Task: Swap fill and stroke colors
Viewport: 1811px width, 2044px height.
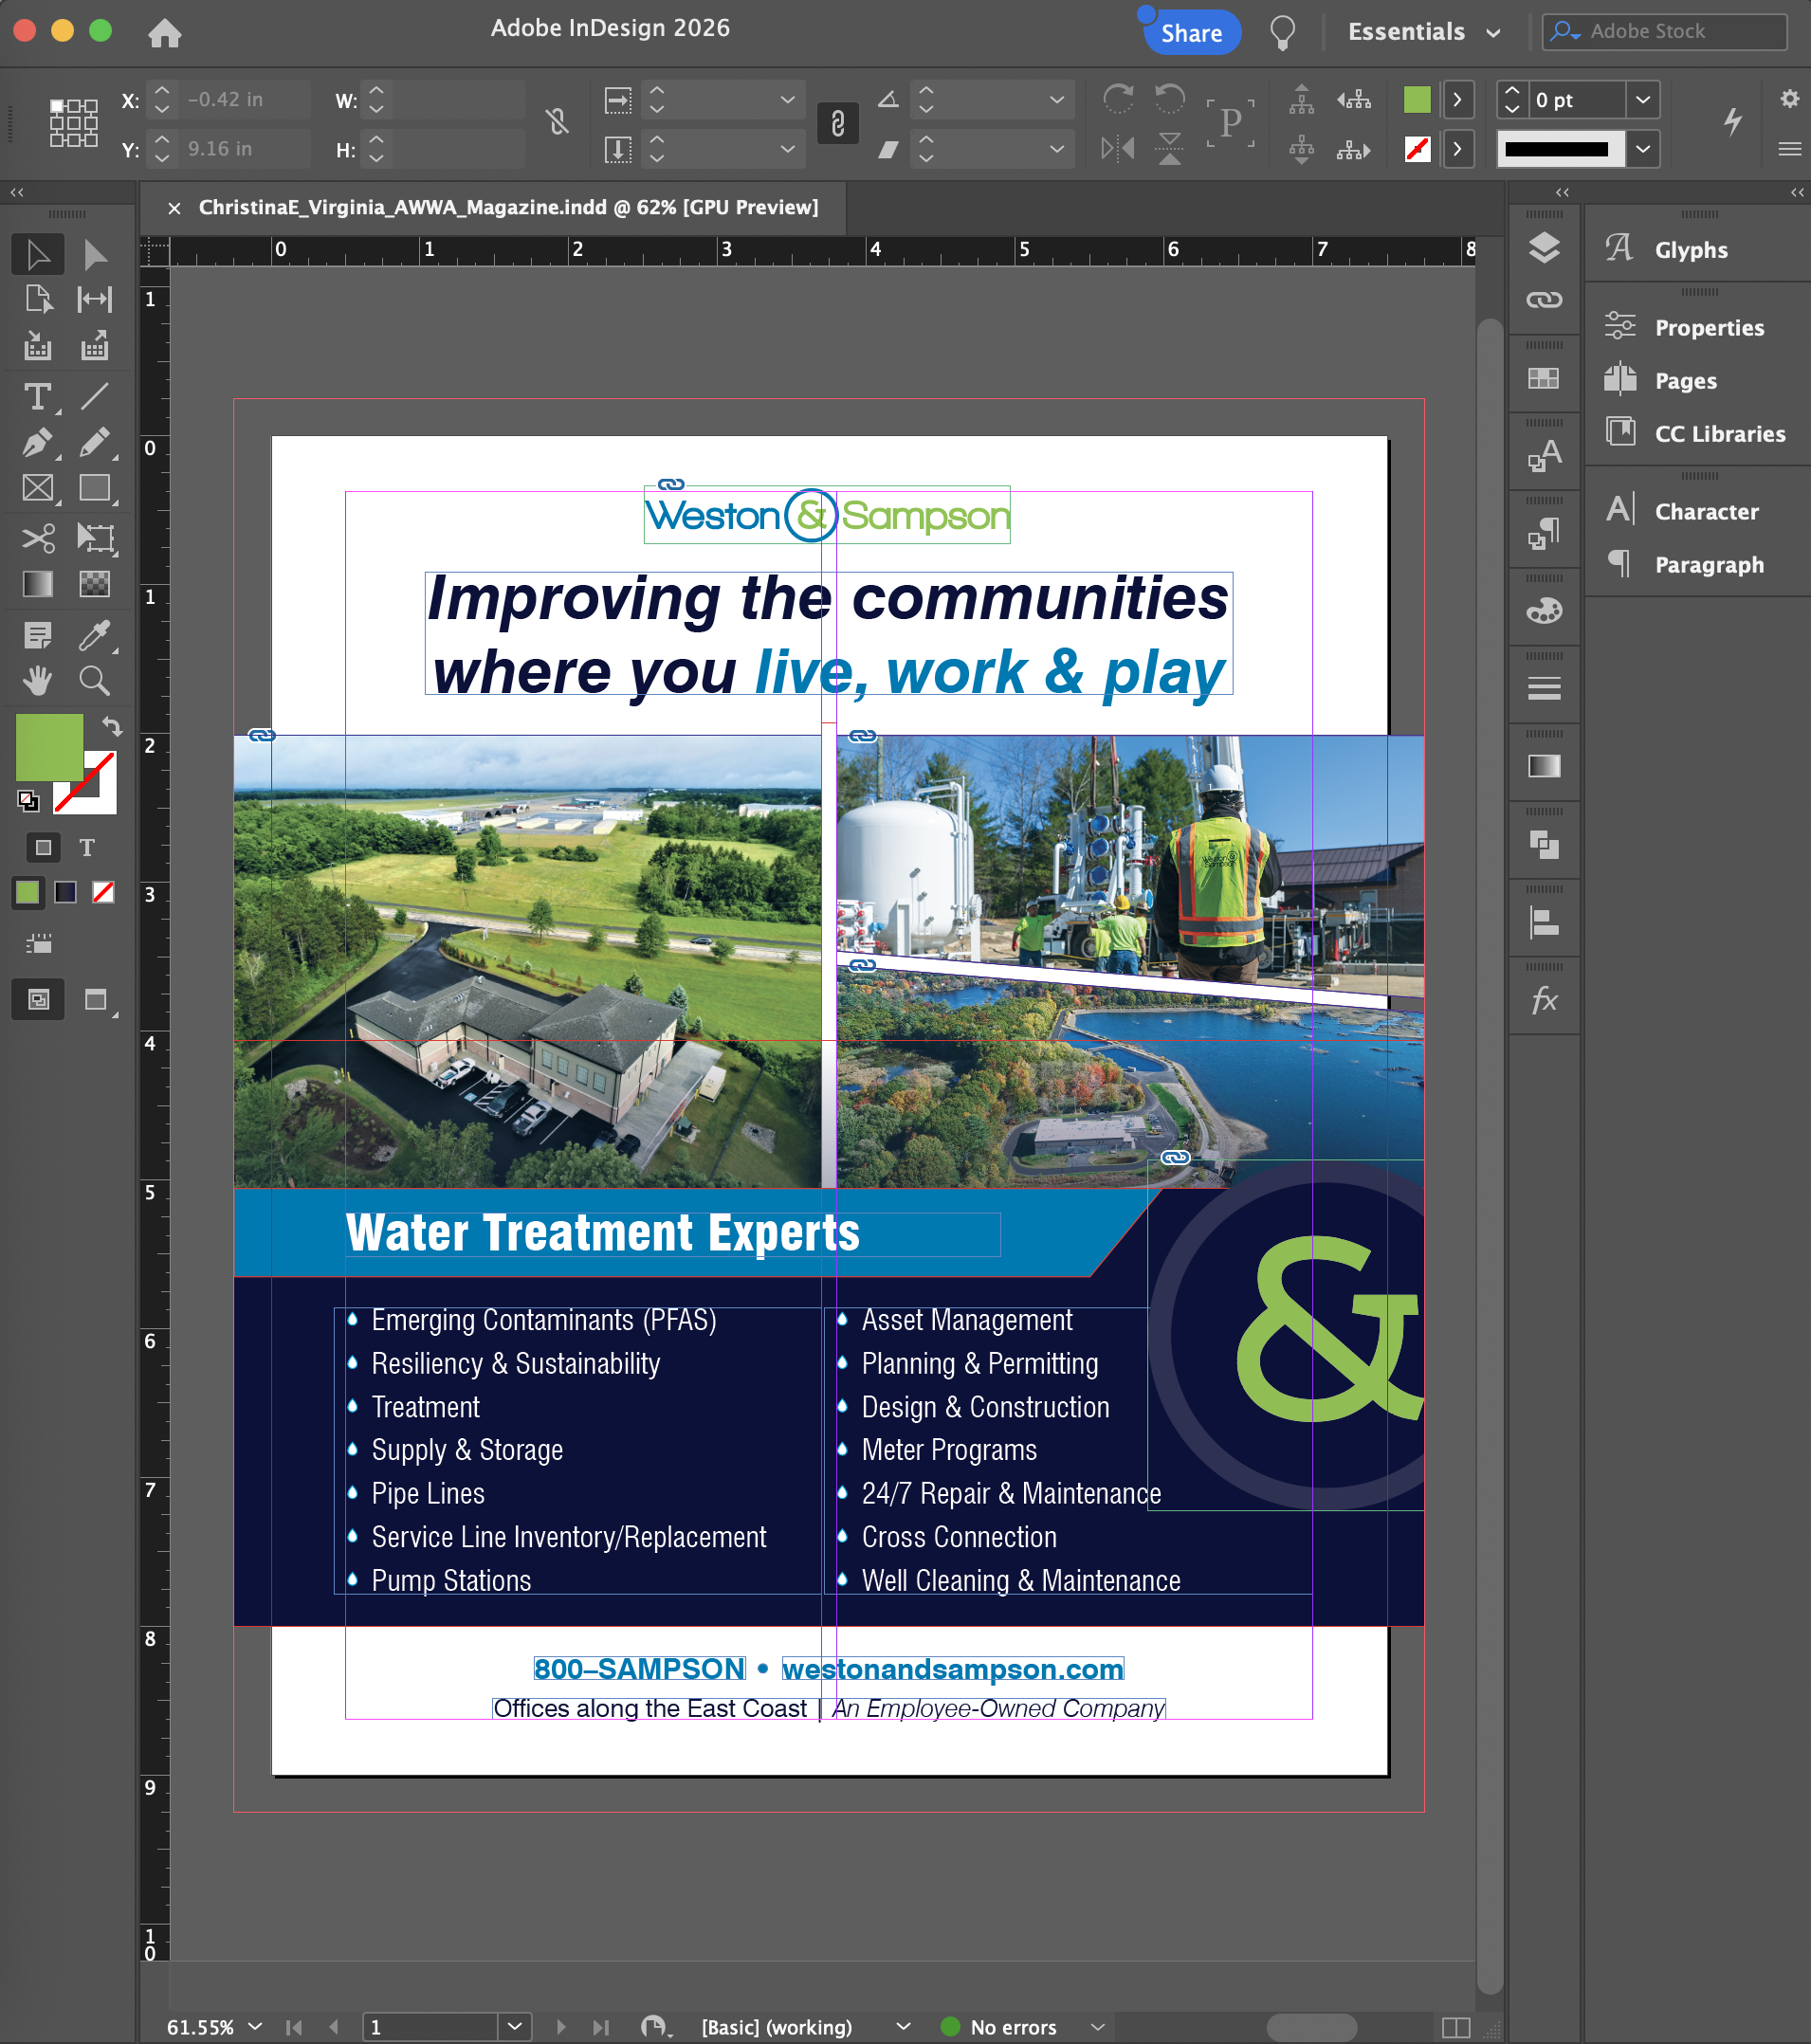Action: (111, 727)
